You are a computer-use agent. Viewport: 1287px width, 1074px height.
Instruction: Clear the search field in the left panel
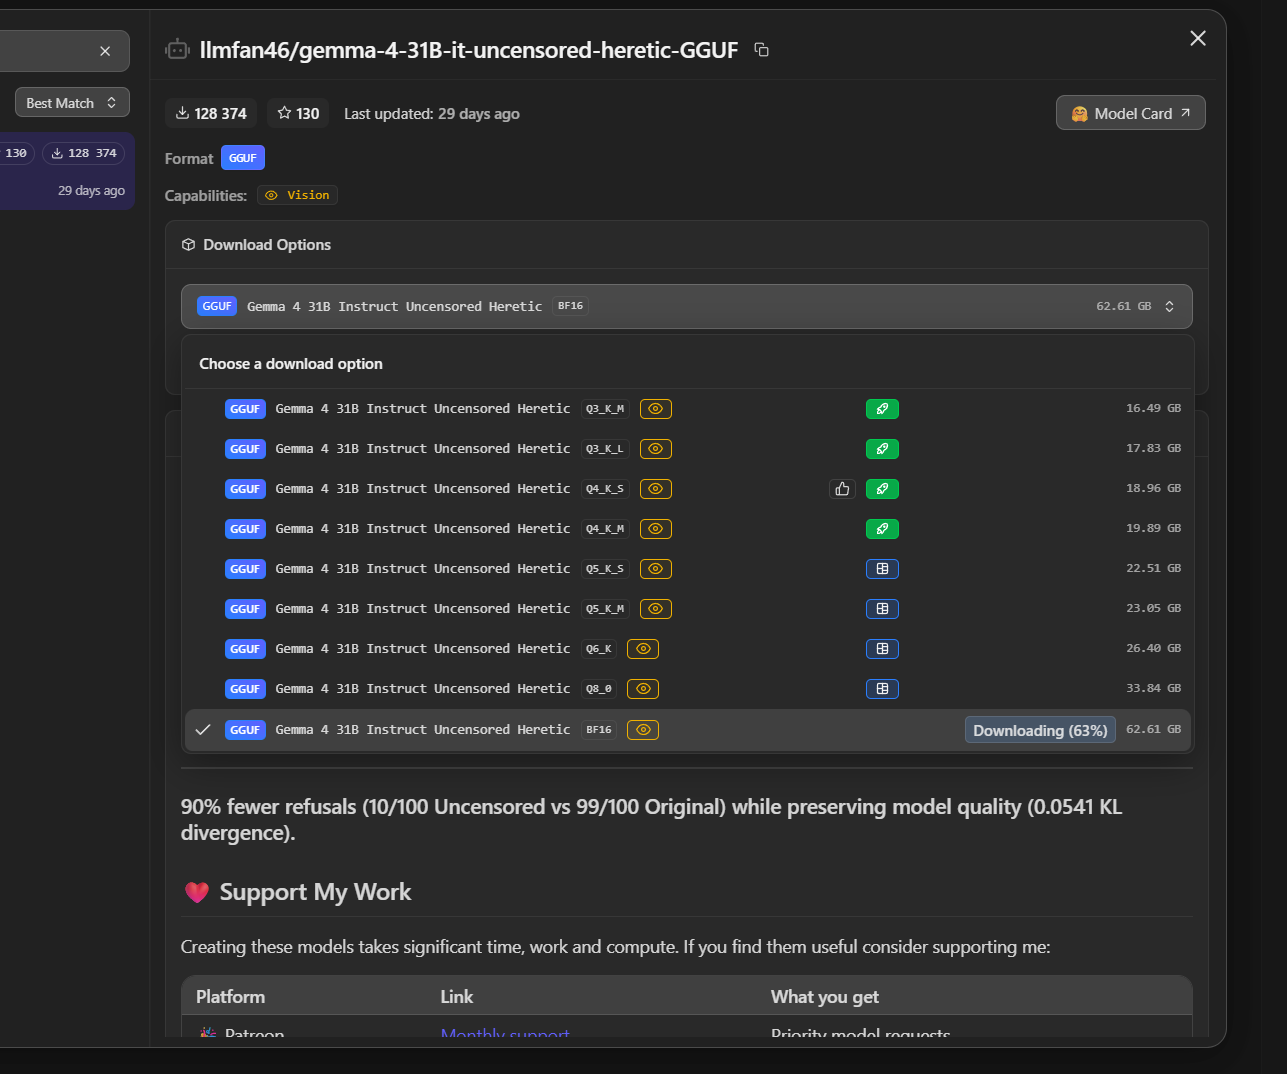click(x=105, y=51)
